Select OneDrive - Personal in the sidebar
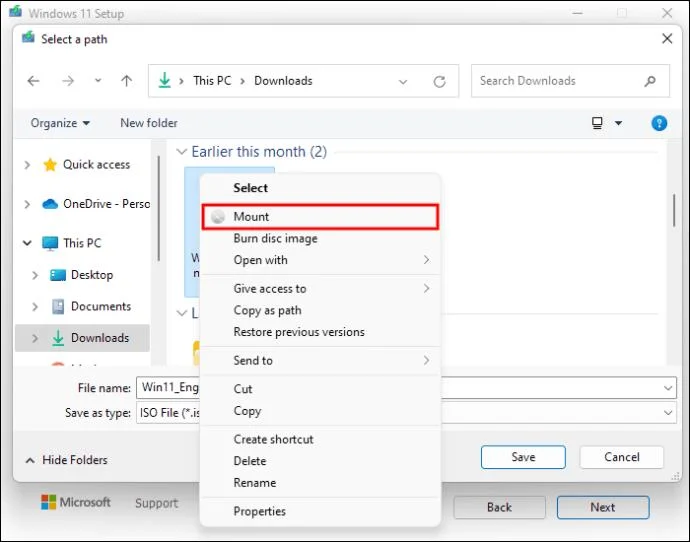690x542 pixels. tap(96, 204)
